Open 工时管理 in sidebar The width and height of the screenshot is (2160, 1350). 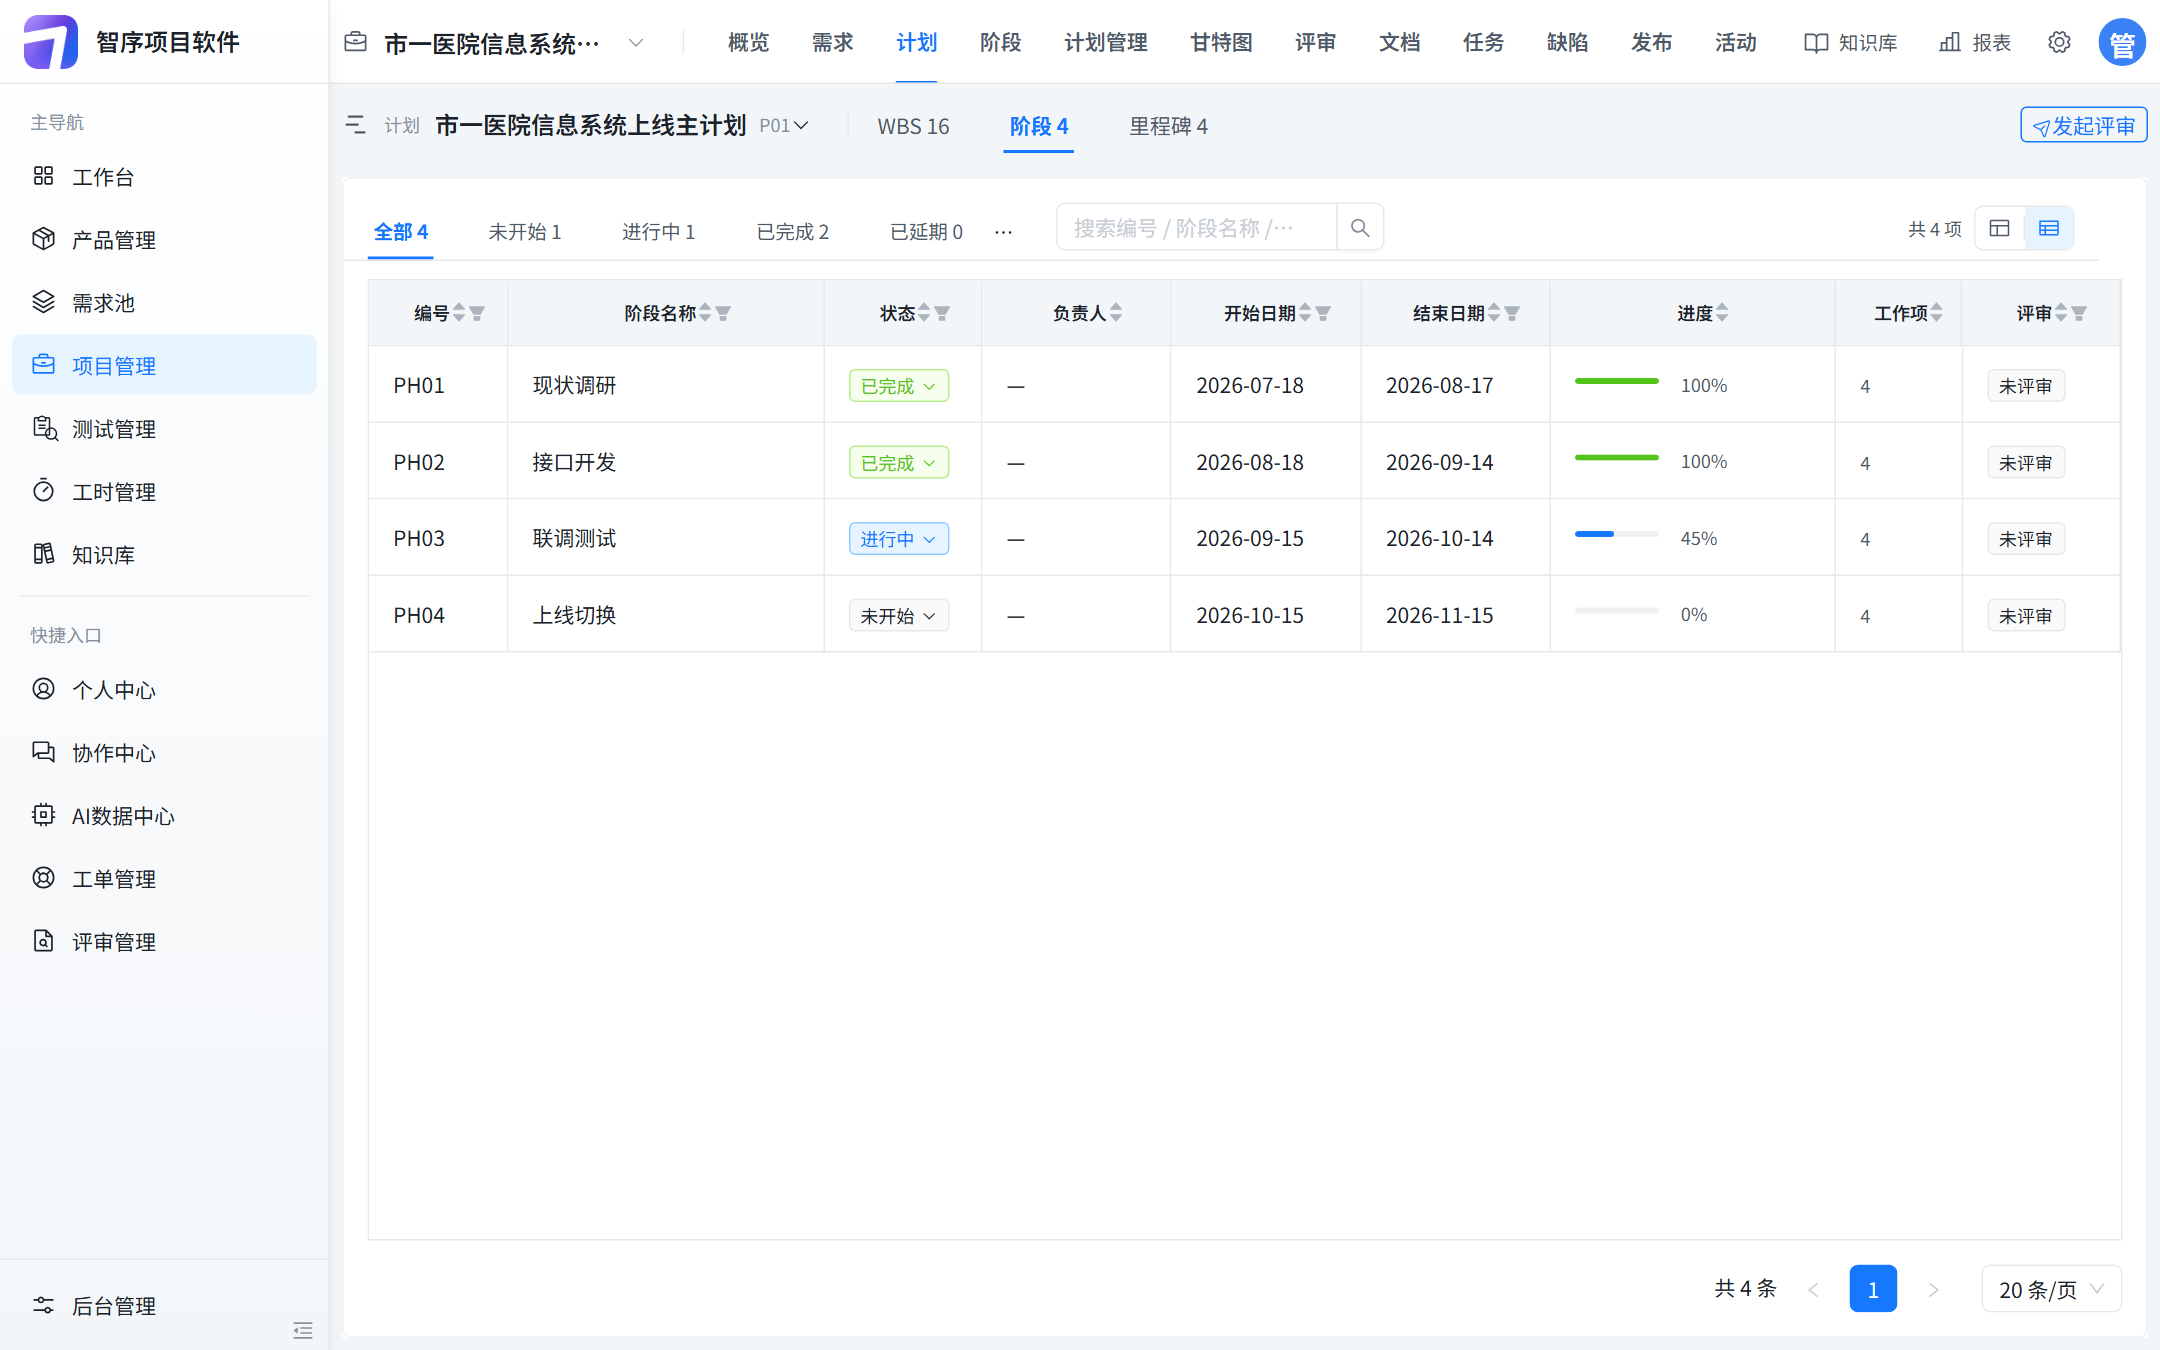164,492
